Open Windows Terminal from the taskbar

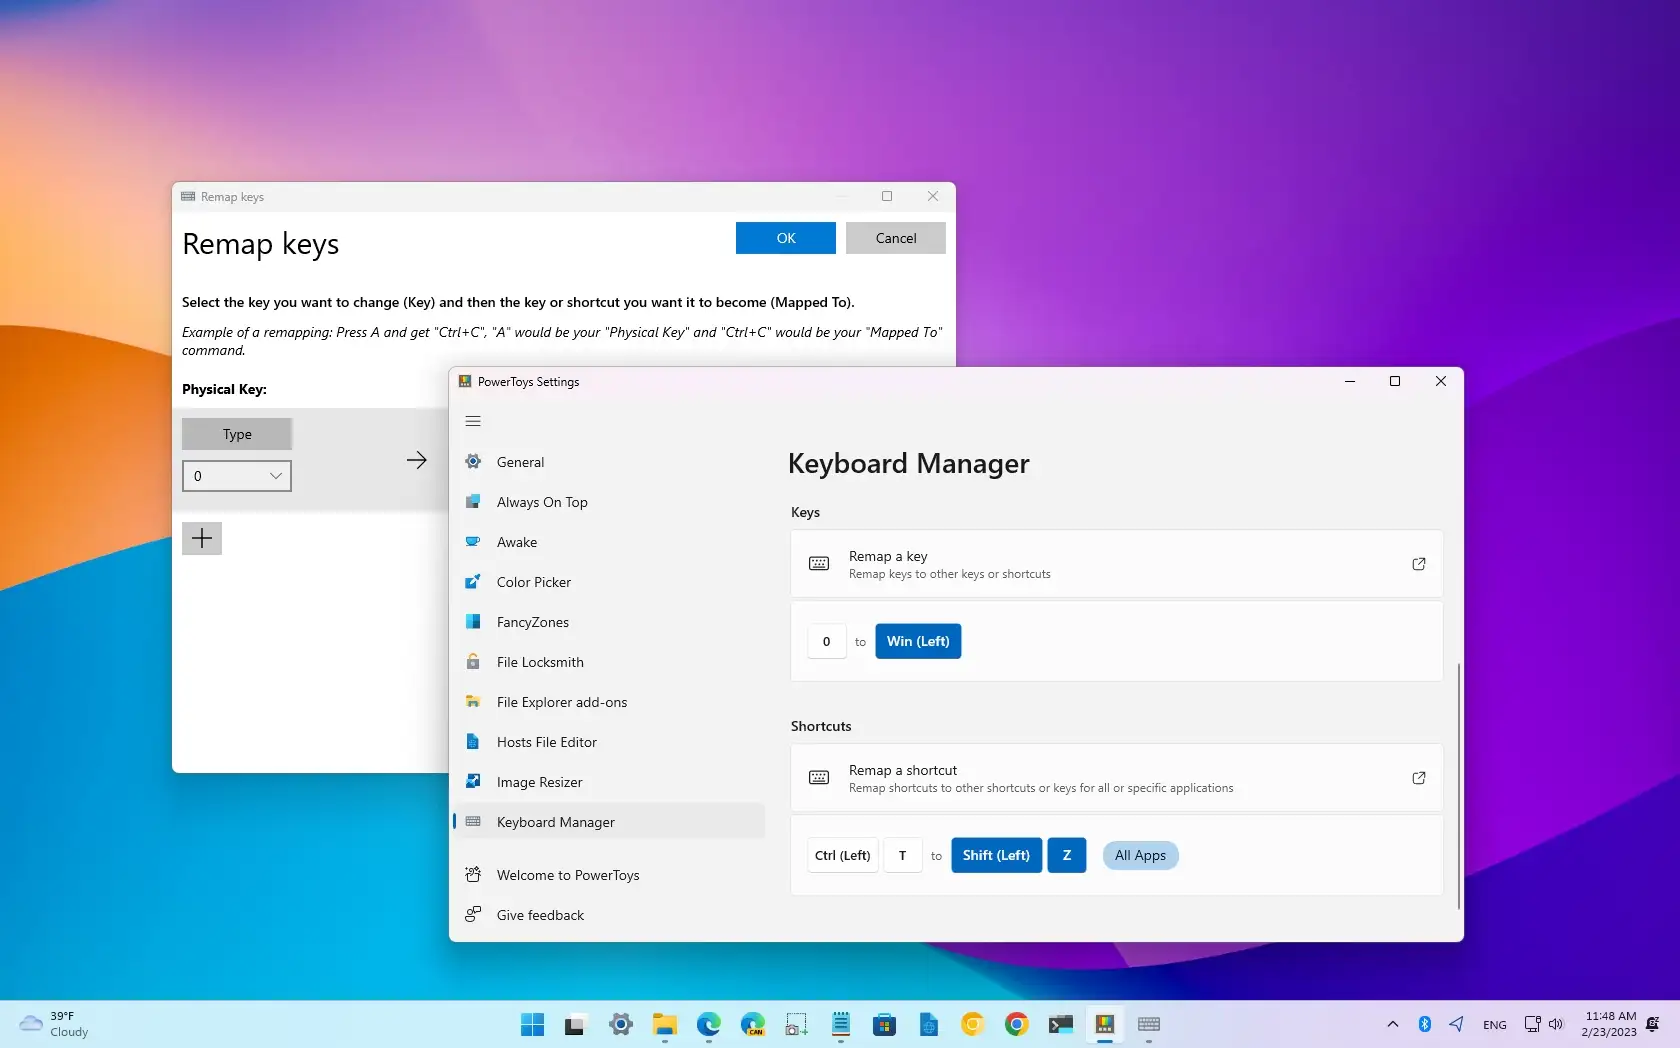click(x=1060, y=1025)
